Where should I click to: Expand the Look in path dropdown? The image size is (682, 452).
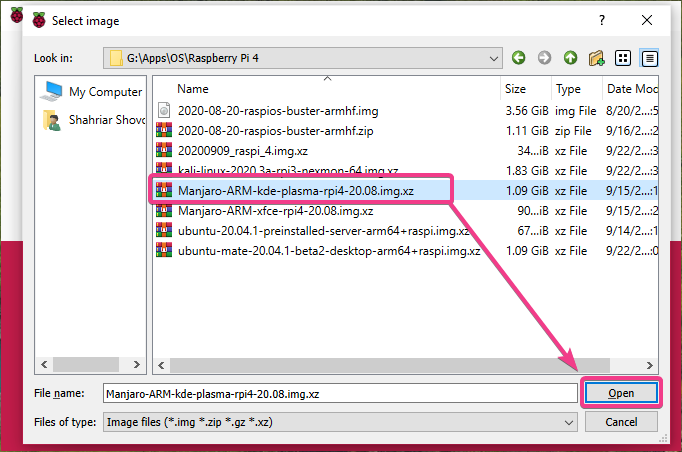493,58
